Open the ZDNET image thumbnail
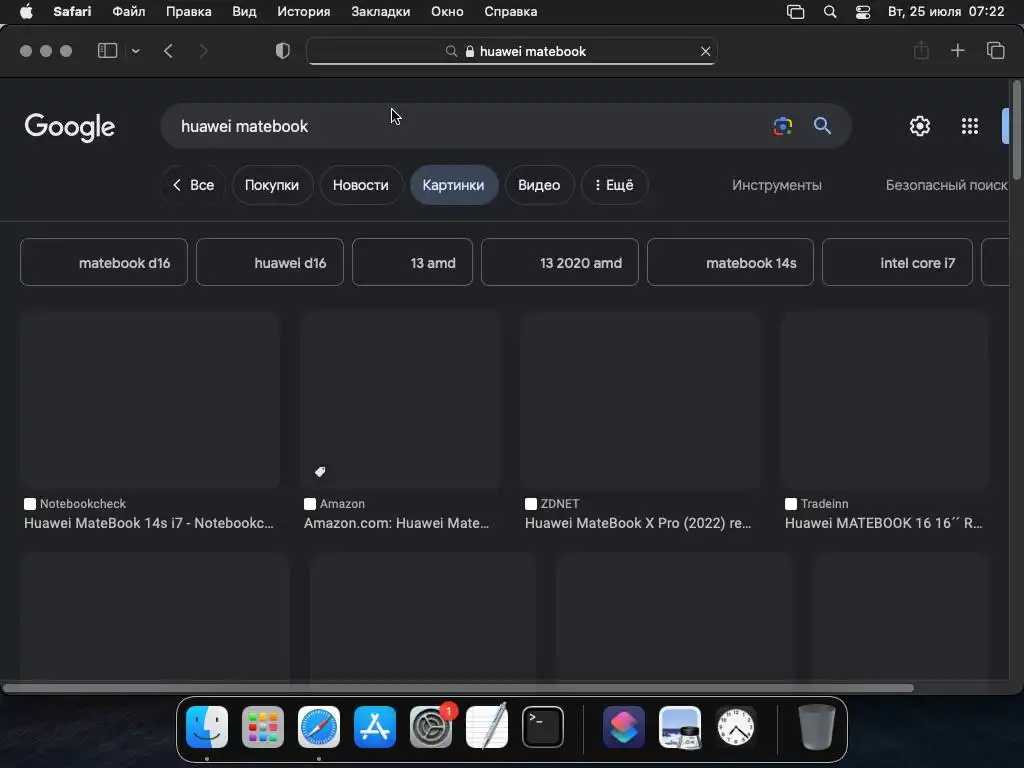 641,400
